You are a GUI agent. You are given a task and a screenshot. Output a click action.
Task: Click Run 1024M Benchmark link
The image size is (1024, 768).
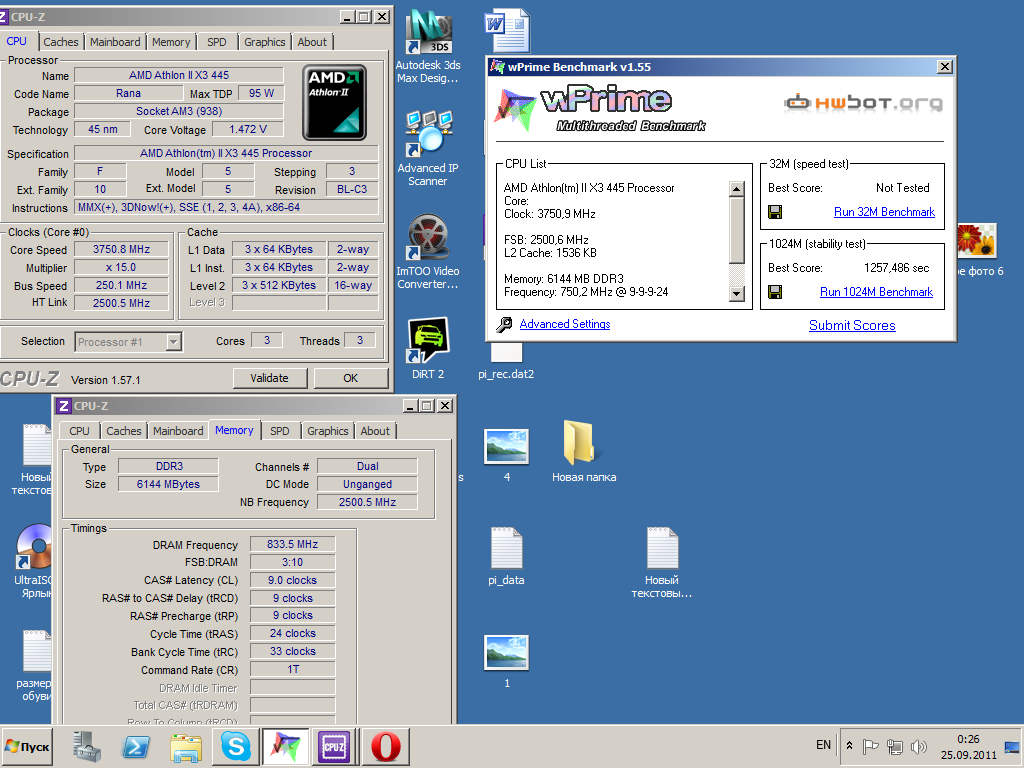click(876, 292)
